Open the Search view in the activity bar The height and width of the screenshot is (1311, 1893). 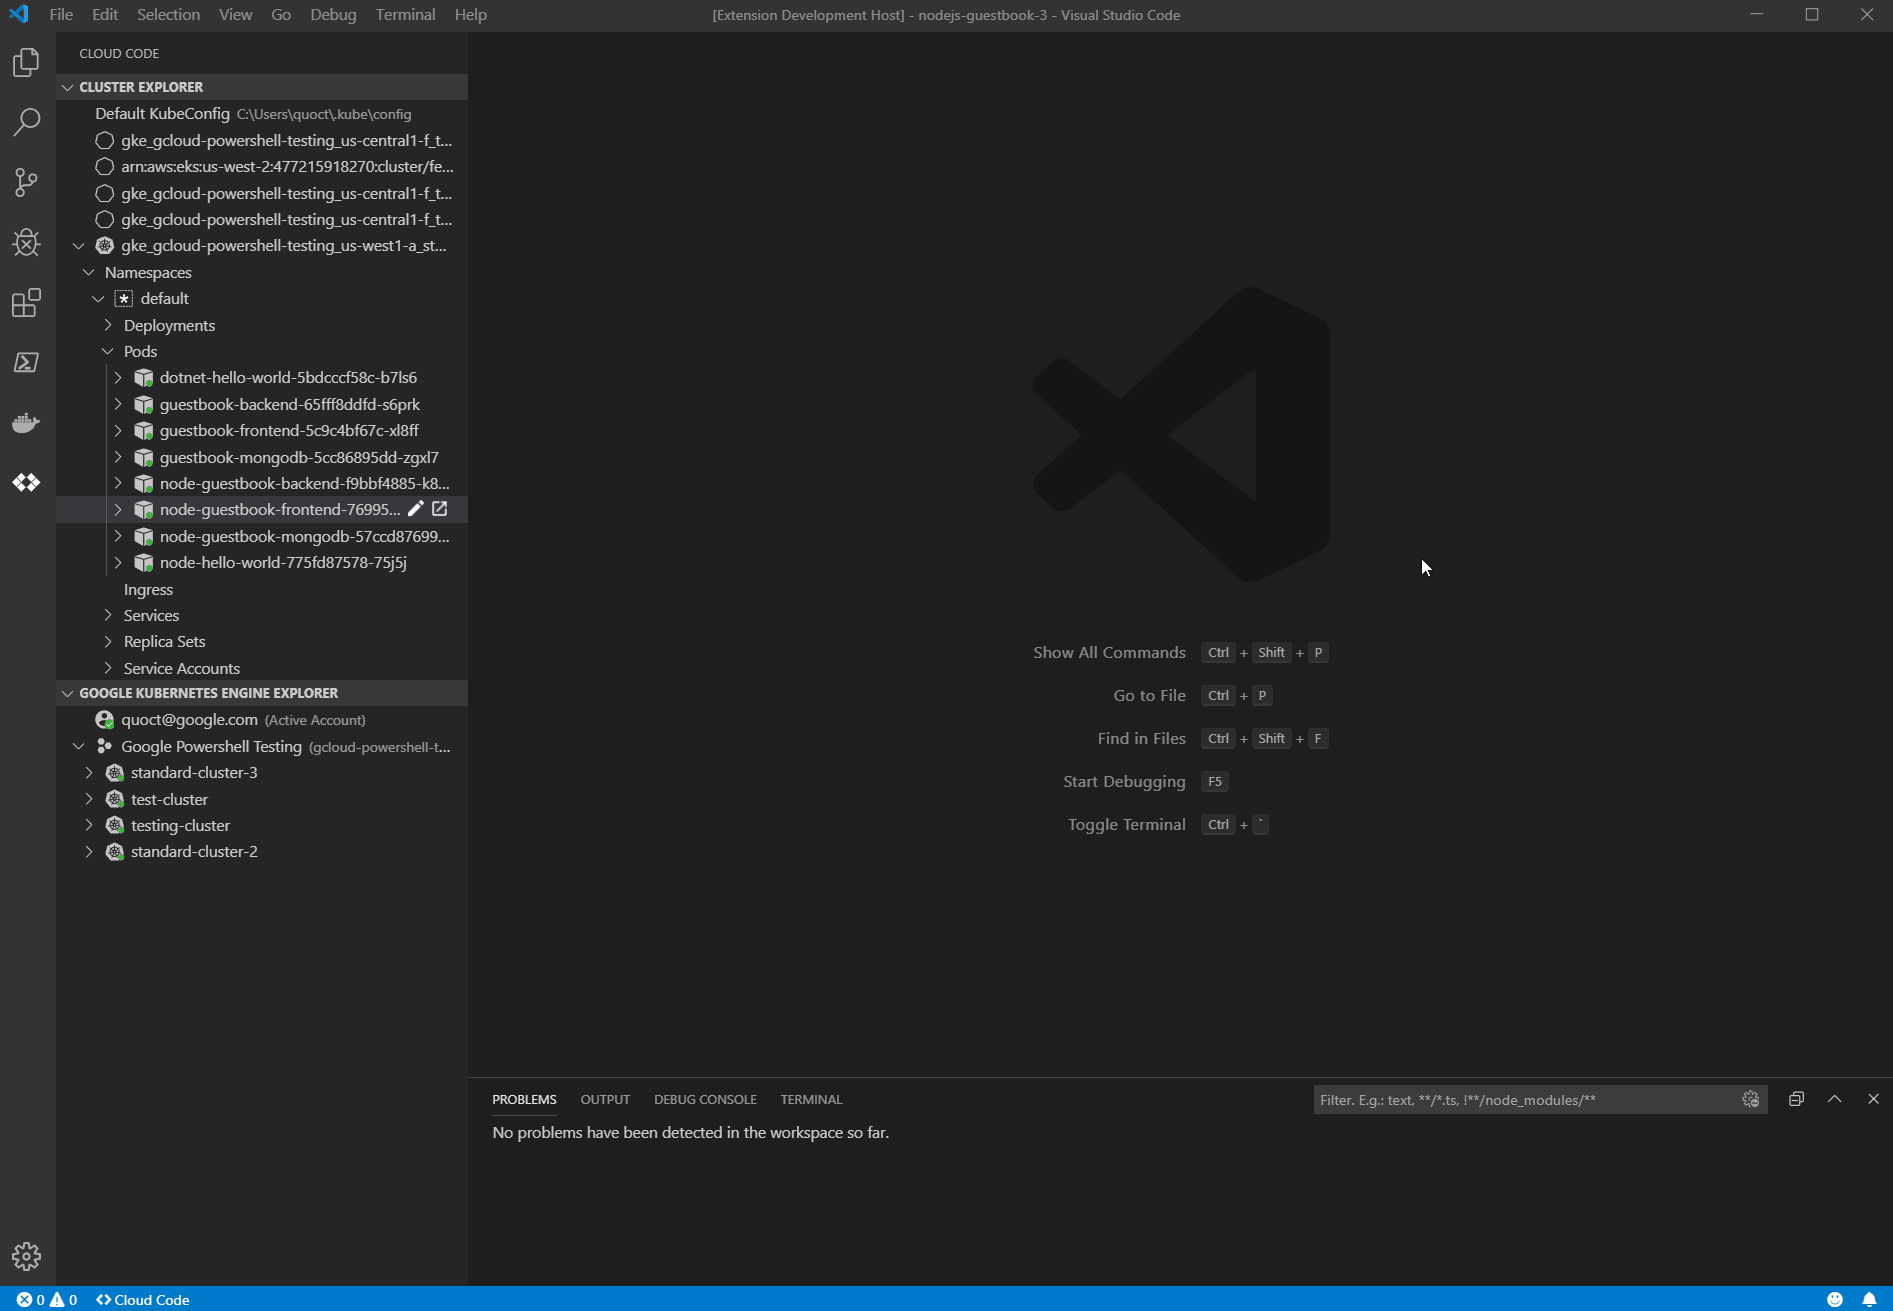coord(26,122)
